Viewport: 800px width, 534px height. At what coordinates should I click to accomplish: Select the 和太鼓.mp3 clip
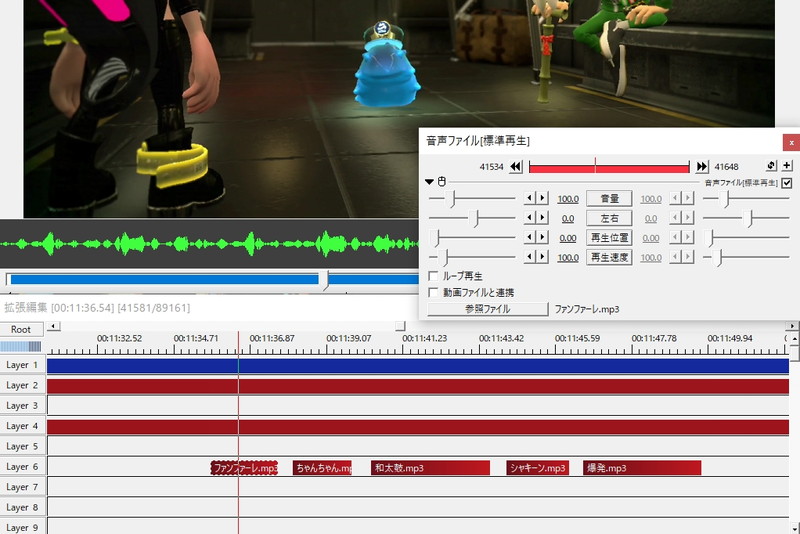[431, 468]
